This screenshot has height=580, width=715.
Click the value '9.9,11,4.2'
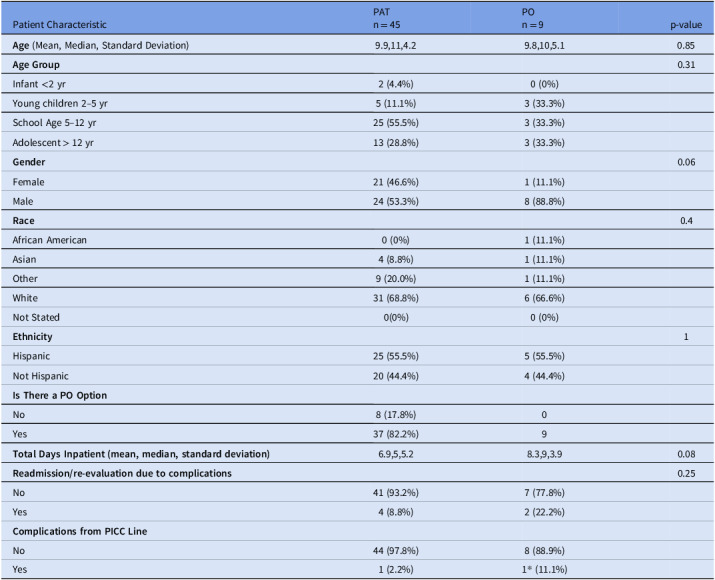[x=395, y=46]
